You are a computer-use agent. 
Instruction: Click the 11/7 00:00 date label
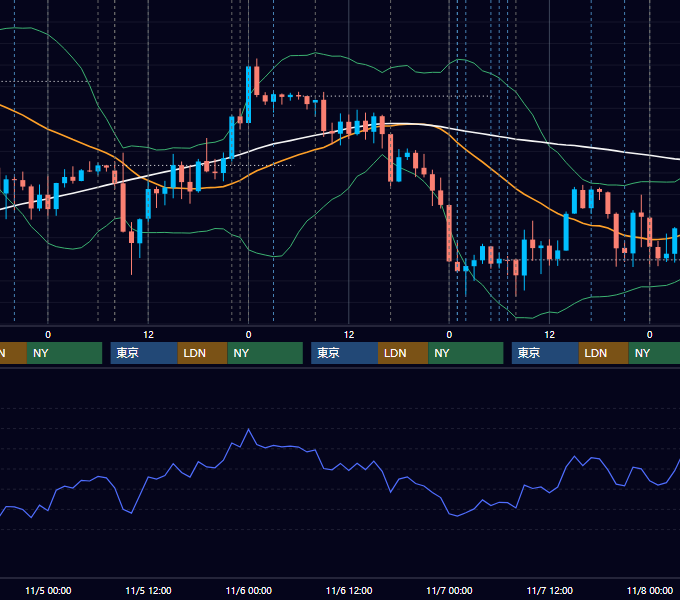(x=449, y=590)
